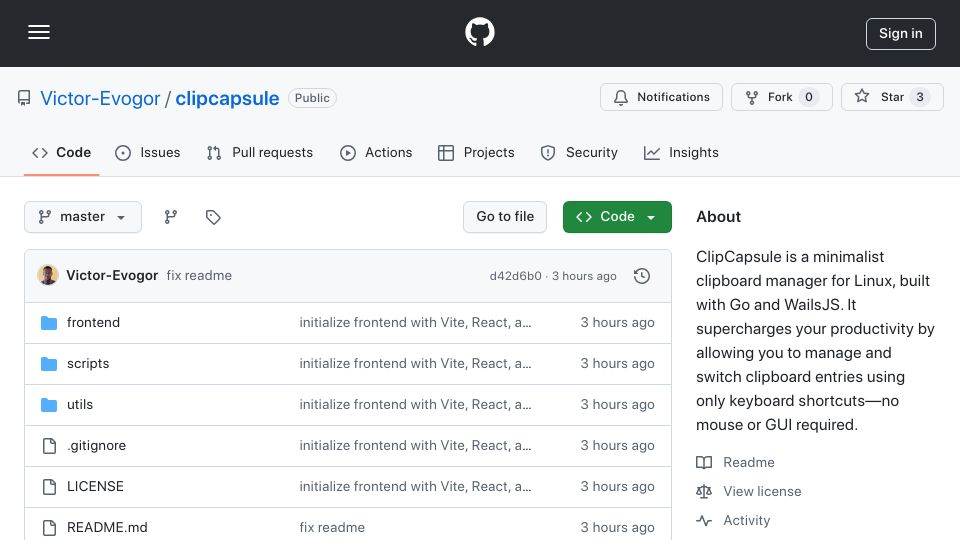Expand the green Code dropdown

point(617,217)
